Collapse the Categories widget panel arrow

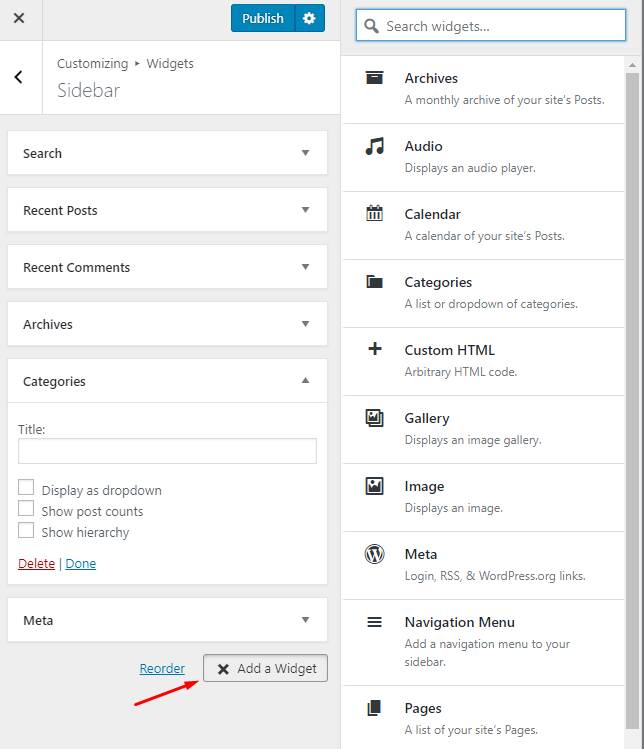pyautogui.click(x=305, y=381)
